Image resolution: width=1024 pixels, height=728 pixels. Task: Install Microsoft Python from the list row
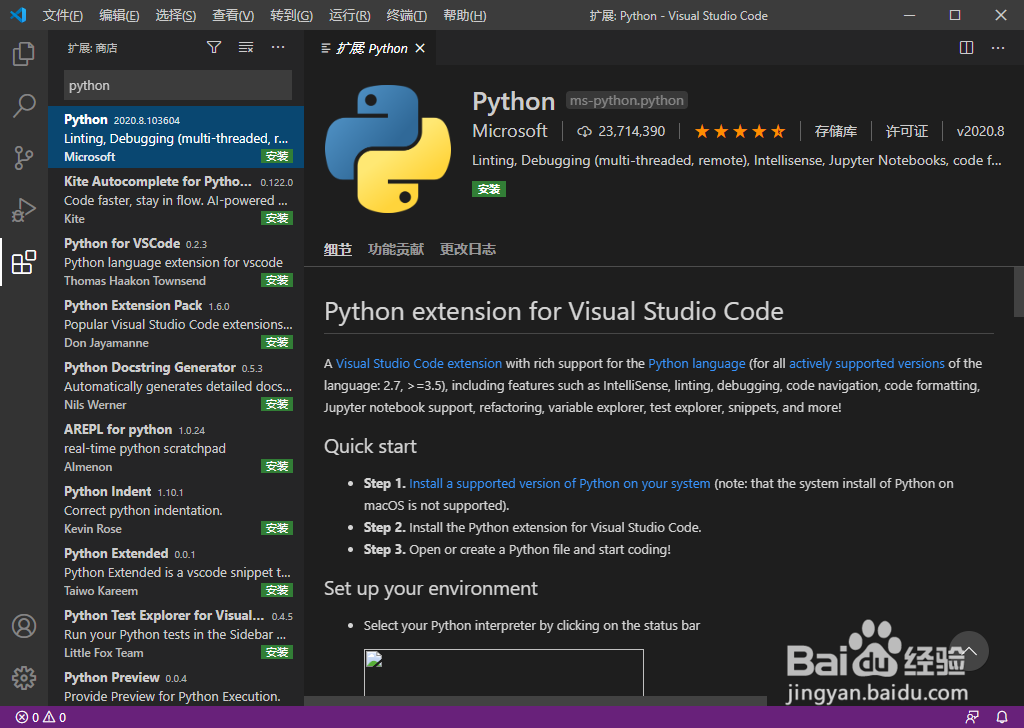[277, 156]
